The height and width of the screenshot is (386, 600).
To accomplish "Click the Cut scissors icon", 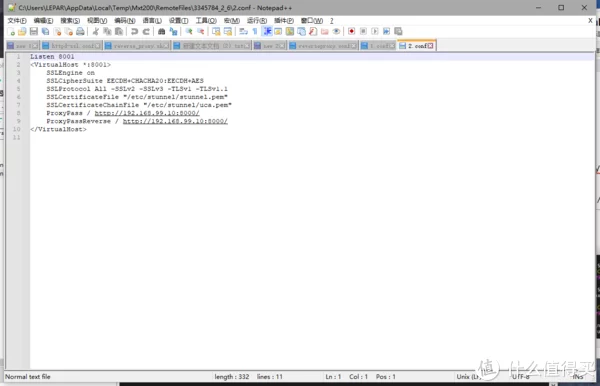I will click(96, 31).
